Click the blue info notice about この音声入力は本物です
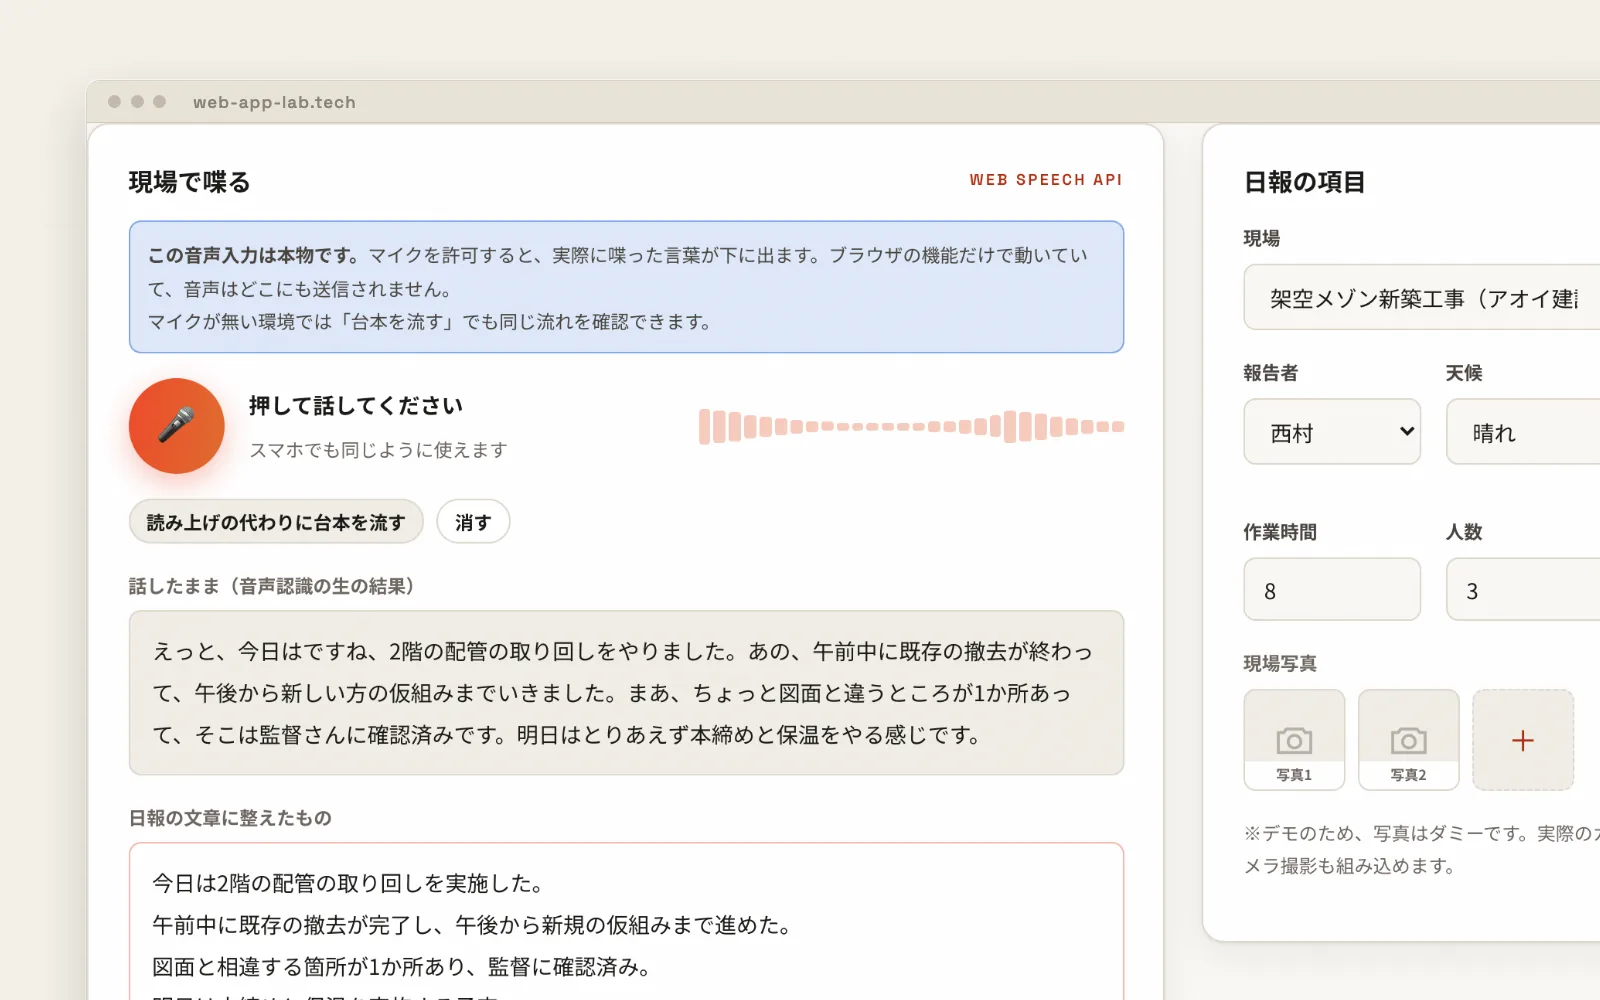Image resolution: width=1600 pixels, height=1000 pixels. (626, 287)
